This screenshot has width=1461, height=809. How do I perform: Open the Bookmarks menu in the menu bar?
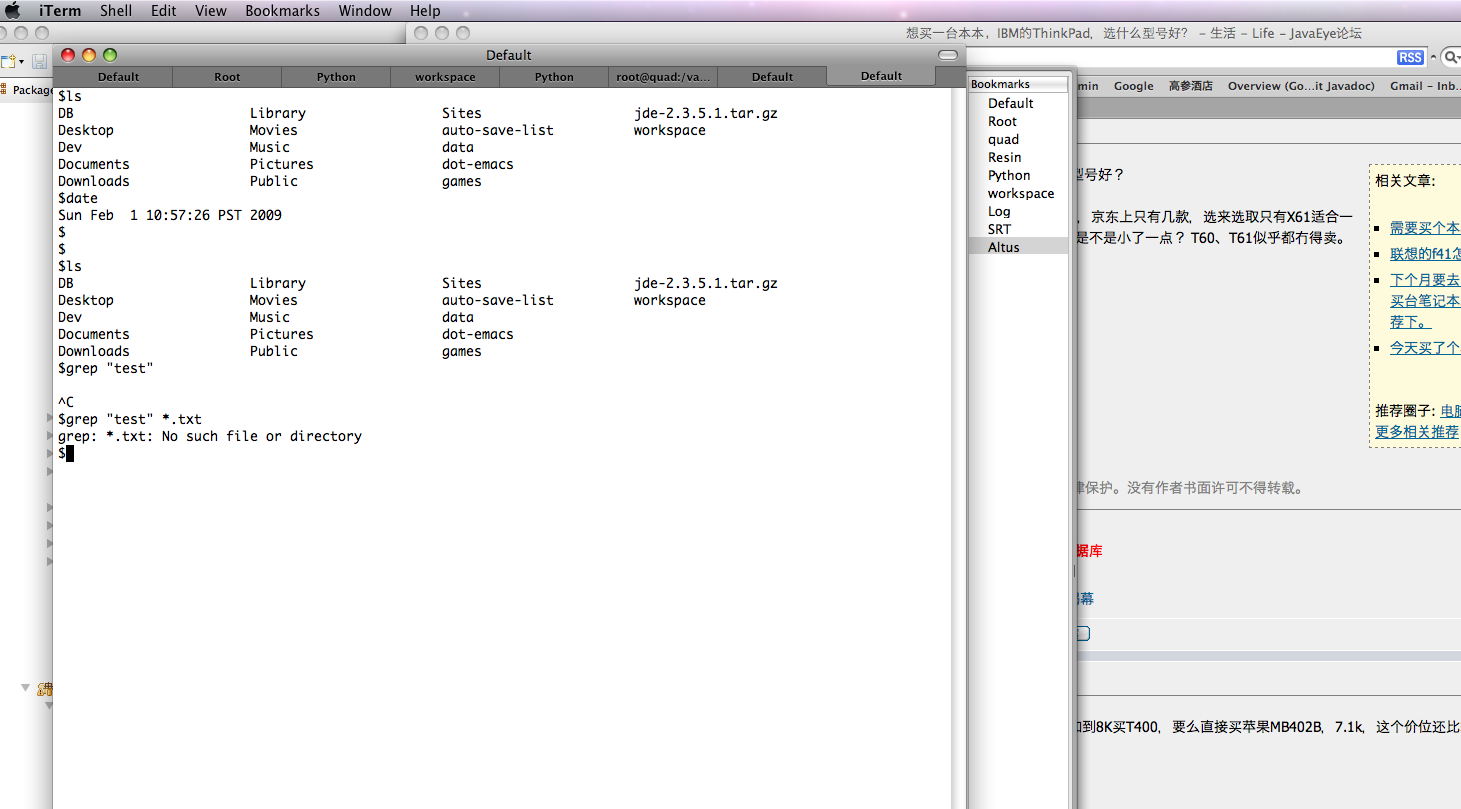tap(282, 11)
